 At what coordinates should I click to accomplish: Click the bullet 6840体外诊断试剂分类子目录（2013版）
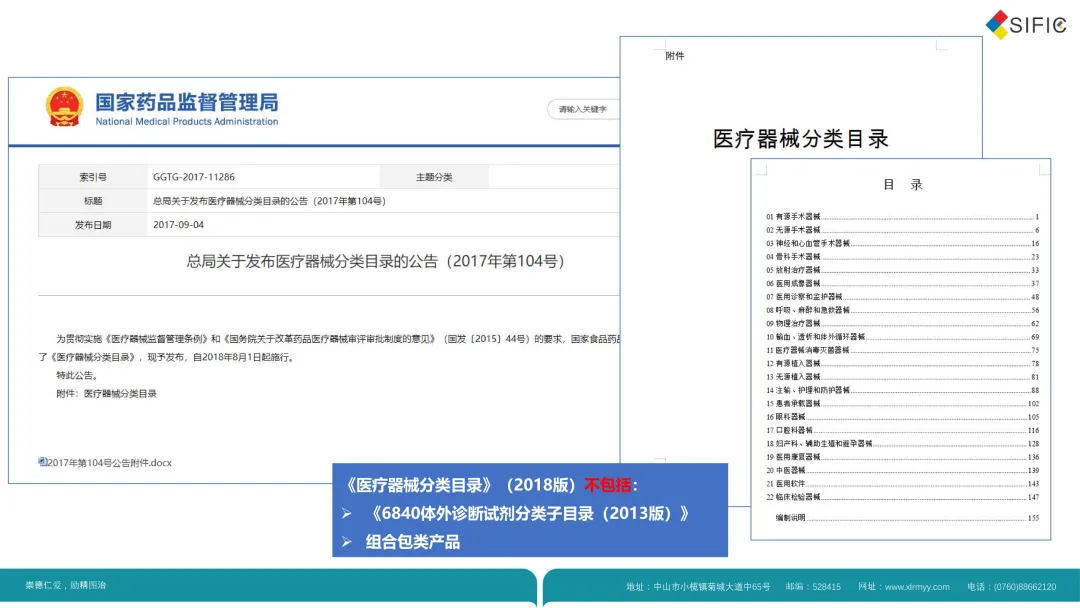click(x=528, y=514)
